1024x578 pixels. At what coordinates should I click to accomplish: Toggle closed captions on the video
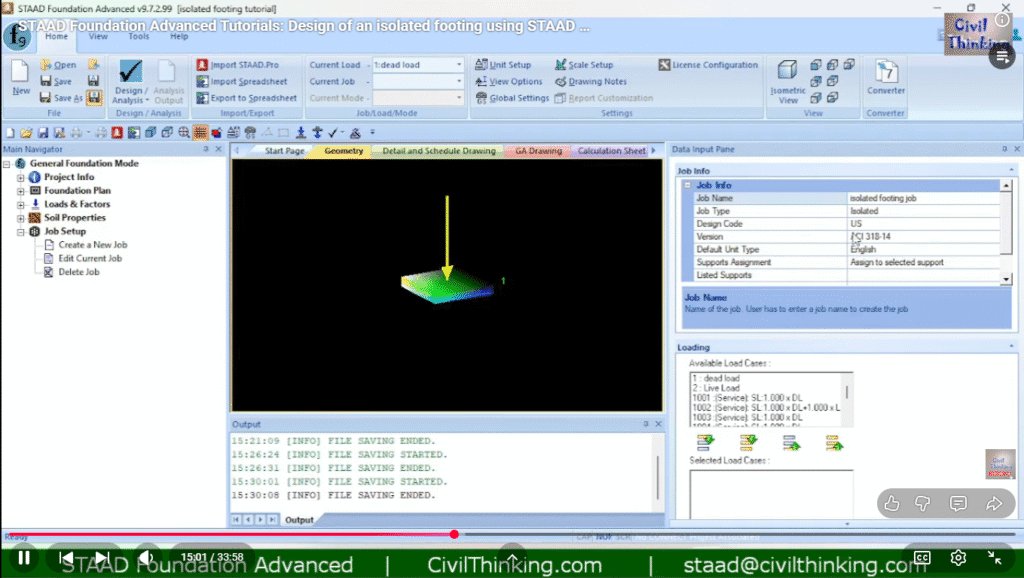tap(922, 558)
